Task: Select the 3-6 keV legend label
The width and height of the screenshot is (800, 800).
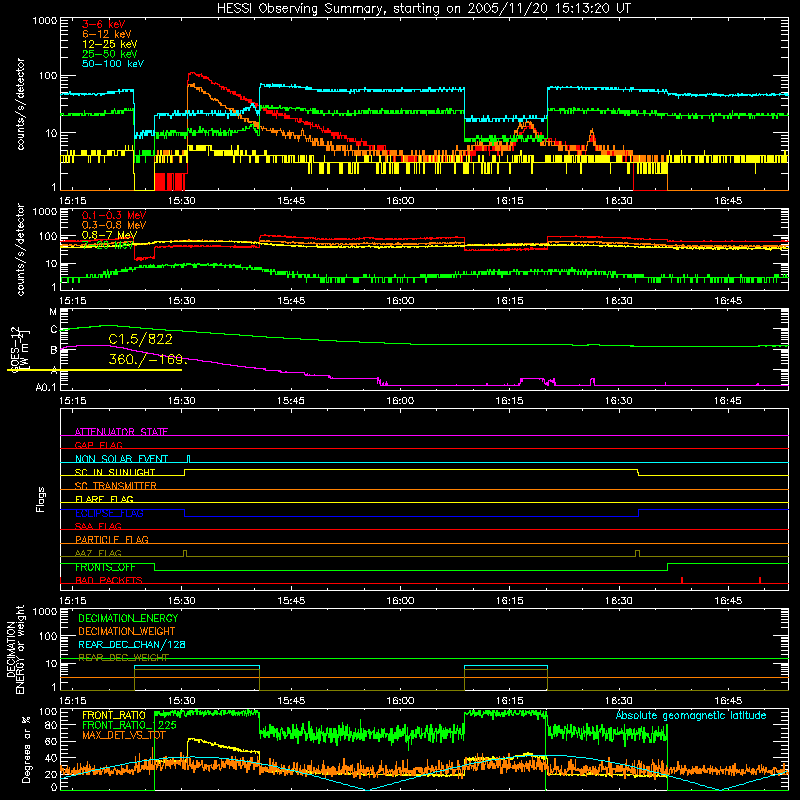Action: [104, 24]
